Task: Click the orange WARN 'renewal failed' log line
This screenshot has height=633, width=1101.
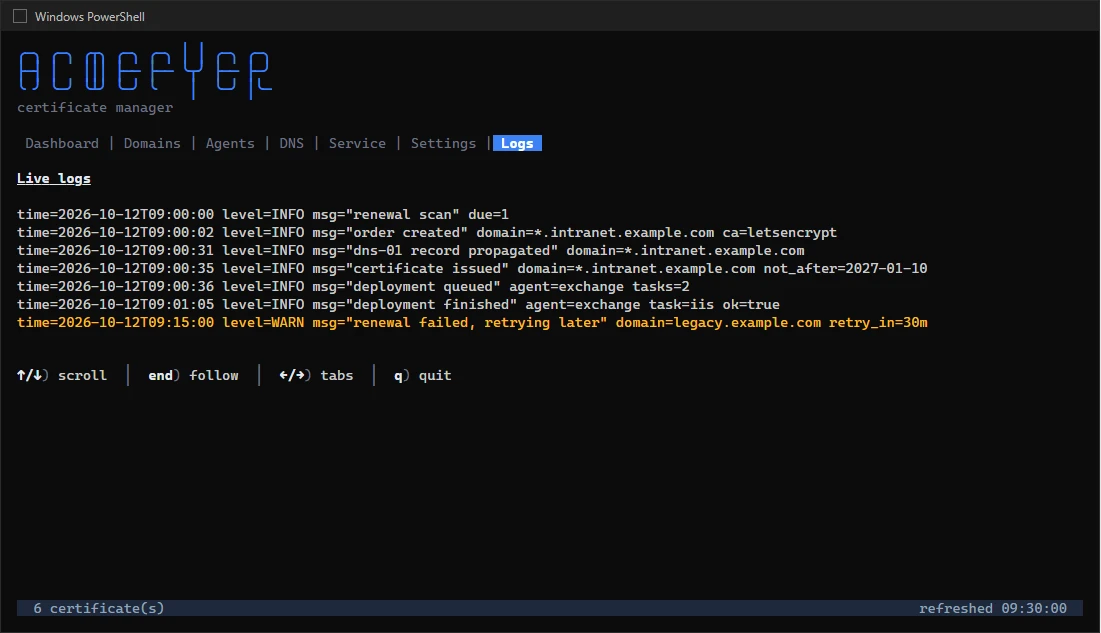Action: tap(472, 322)
